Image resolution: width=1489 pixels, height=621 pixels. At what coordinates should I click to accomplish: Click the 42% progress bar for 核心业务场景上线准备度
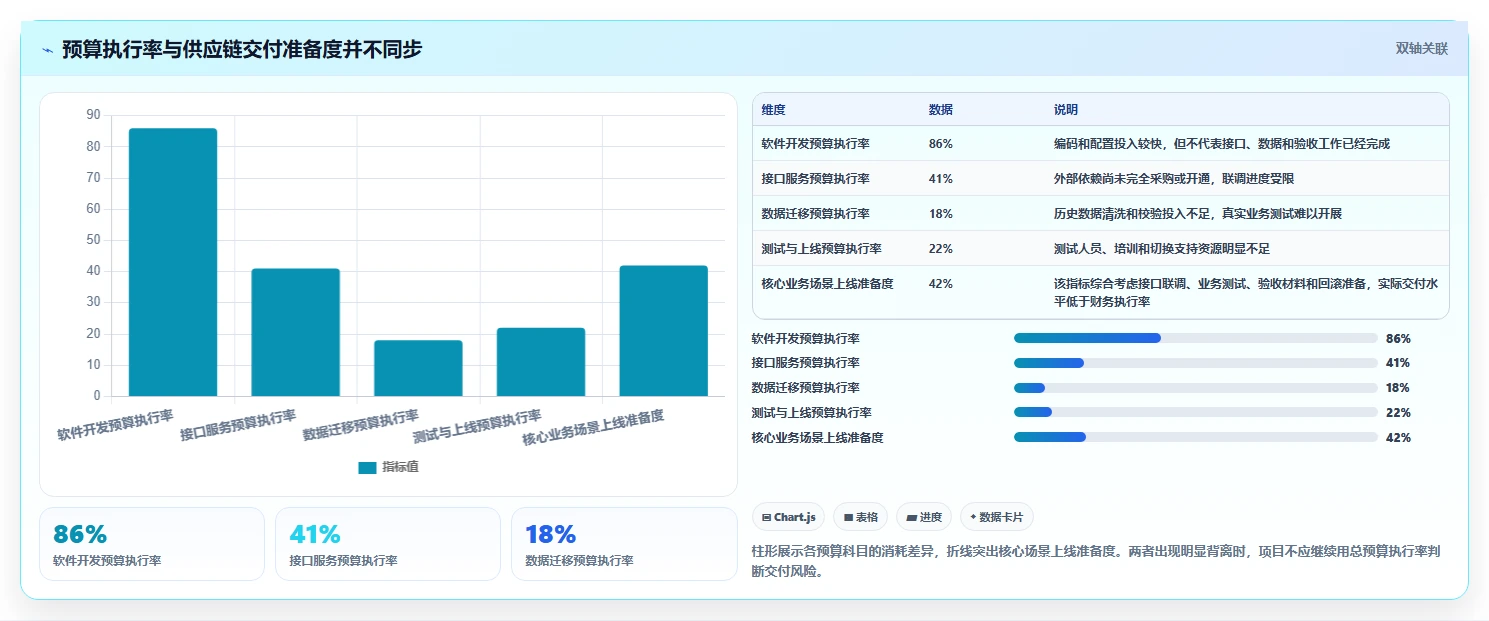click(1196, 437)
